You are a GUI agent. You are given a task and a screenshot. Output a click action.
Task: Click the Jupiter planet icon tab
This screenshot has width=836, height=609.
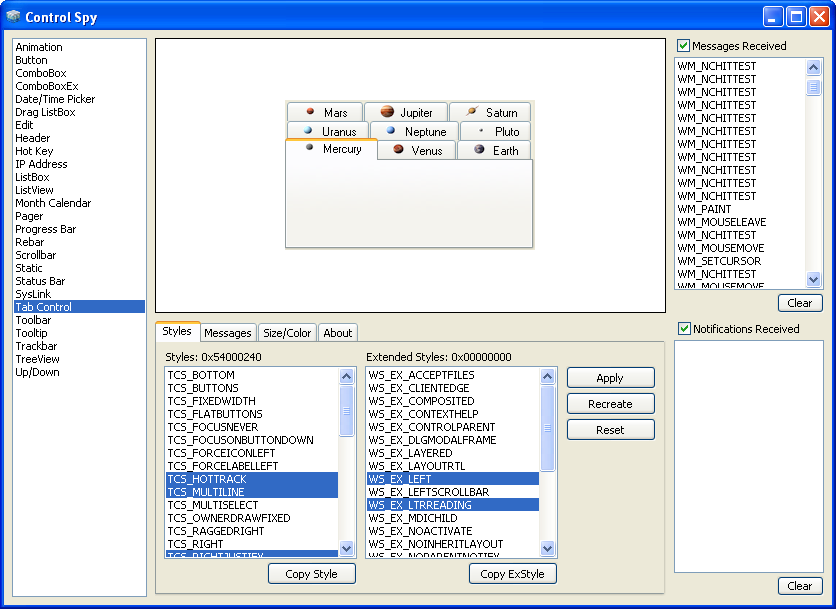(x=406, y=113)
